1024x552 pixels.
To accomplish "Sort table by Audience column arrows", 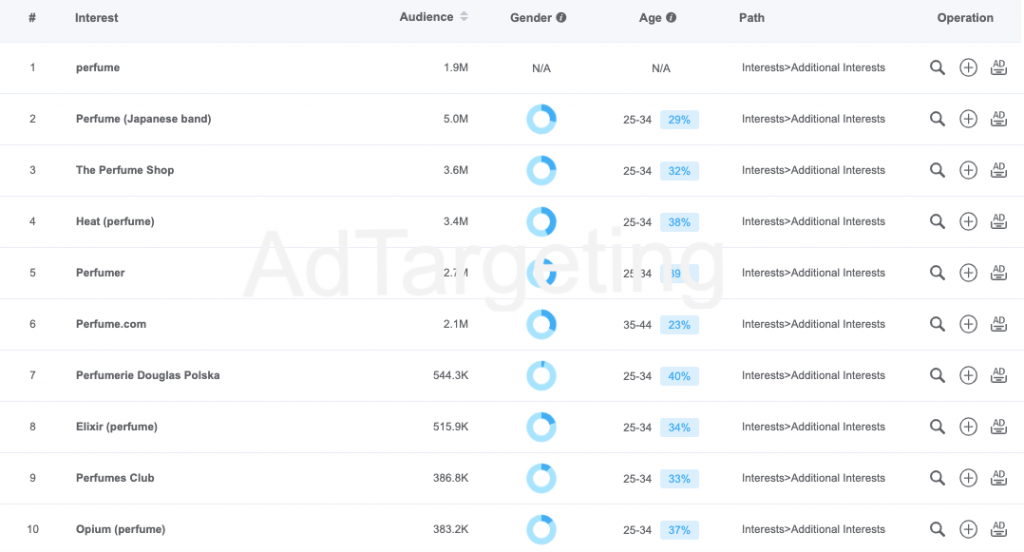I will tap(464, 17).
